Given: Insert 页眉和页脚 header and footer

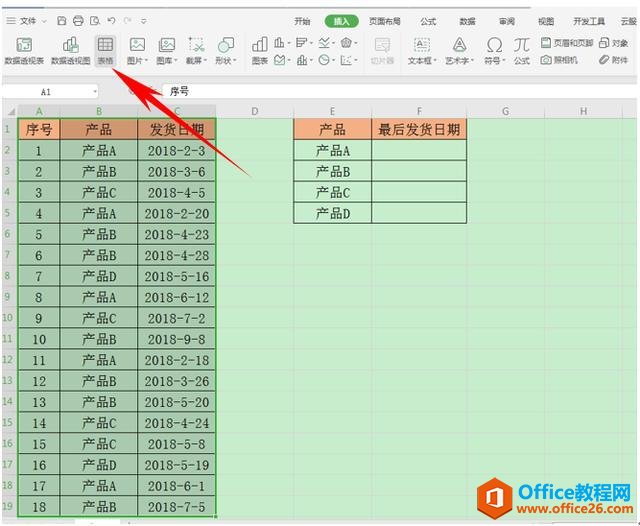Looking at the screenshot, I should tap(567, 43).
